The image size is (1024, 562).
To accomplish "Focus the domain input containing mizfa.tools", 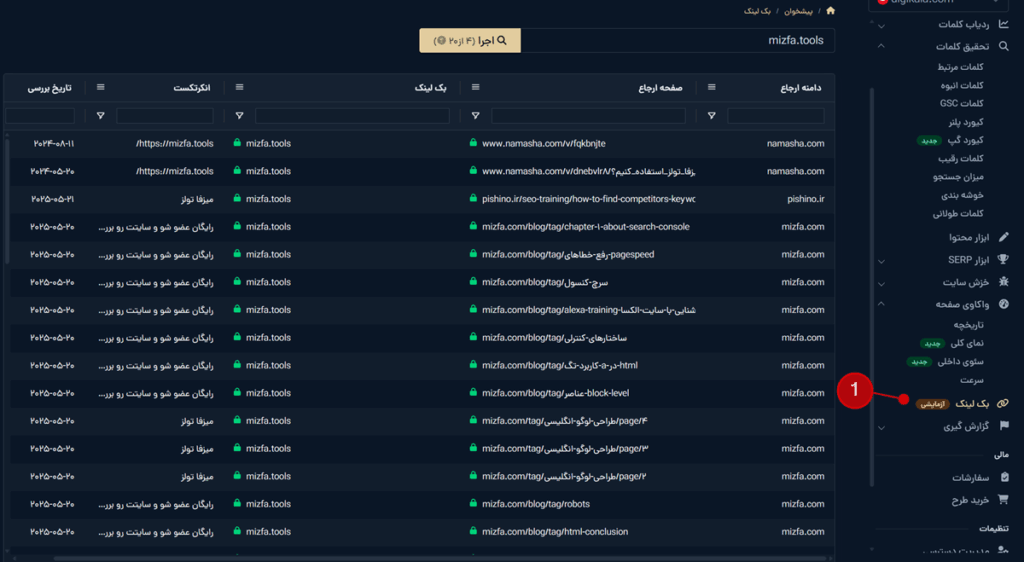I will pyautogui.click(x=680, y=41).
